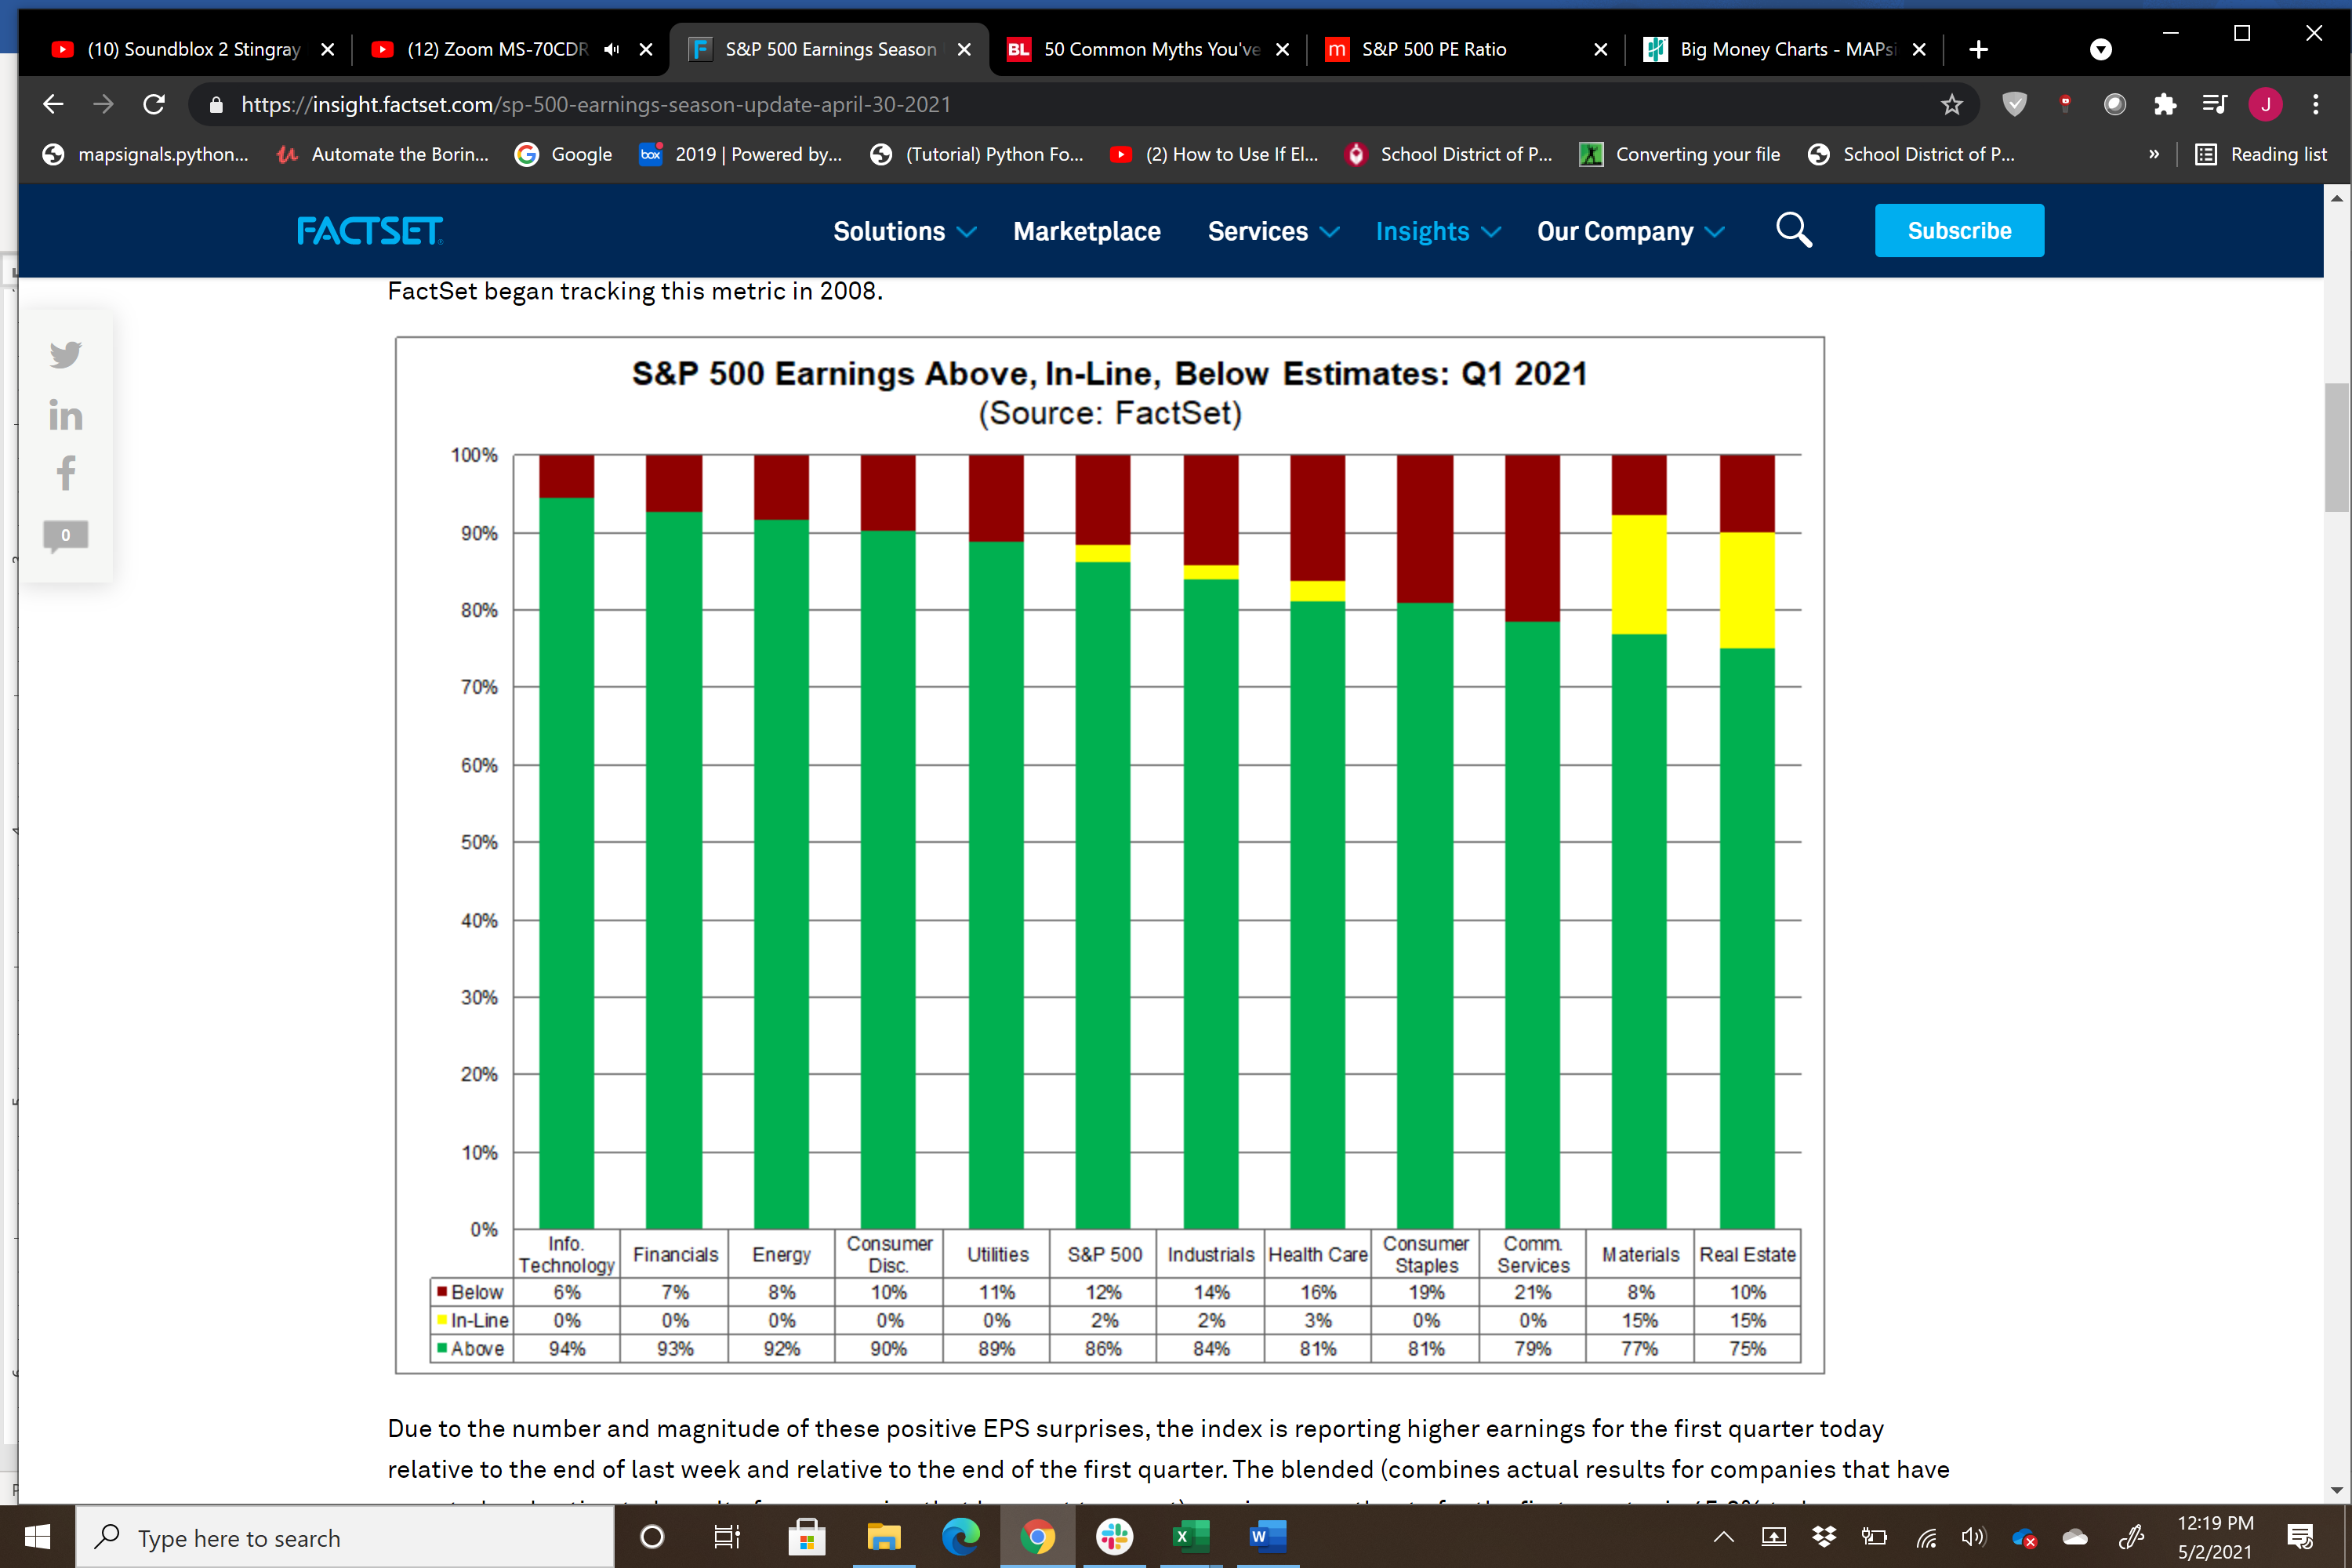
Task: Open File Explorer from taskbar
Action: [883, 1537]
